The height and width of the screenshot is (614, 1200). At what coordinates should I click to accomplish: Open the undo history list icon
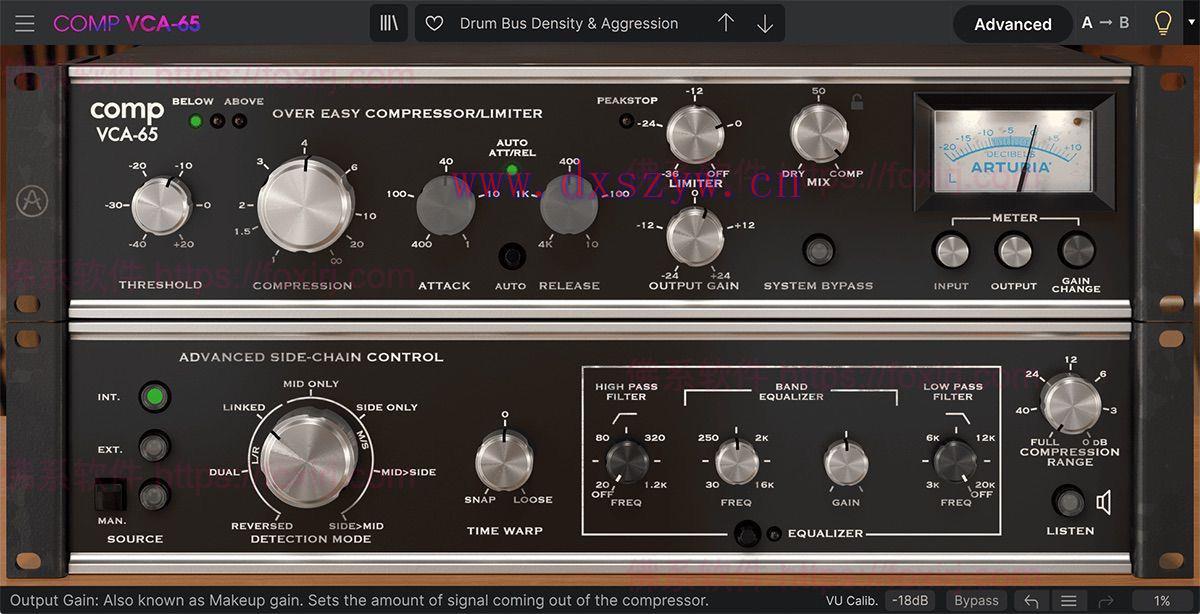1069,600
